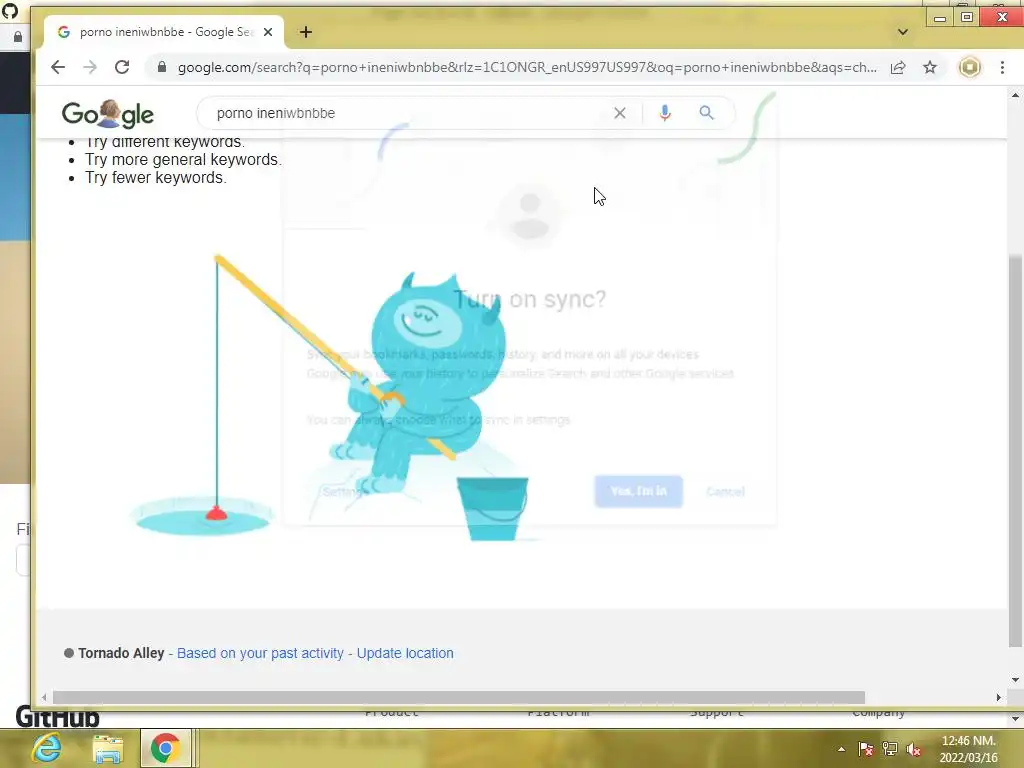The image size is (1024, 768).
Task: Click 'Try more general keywords.' text
Action: (183, 159)
